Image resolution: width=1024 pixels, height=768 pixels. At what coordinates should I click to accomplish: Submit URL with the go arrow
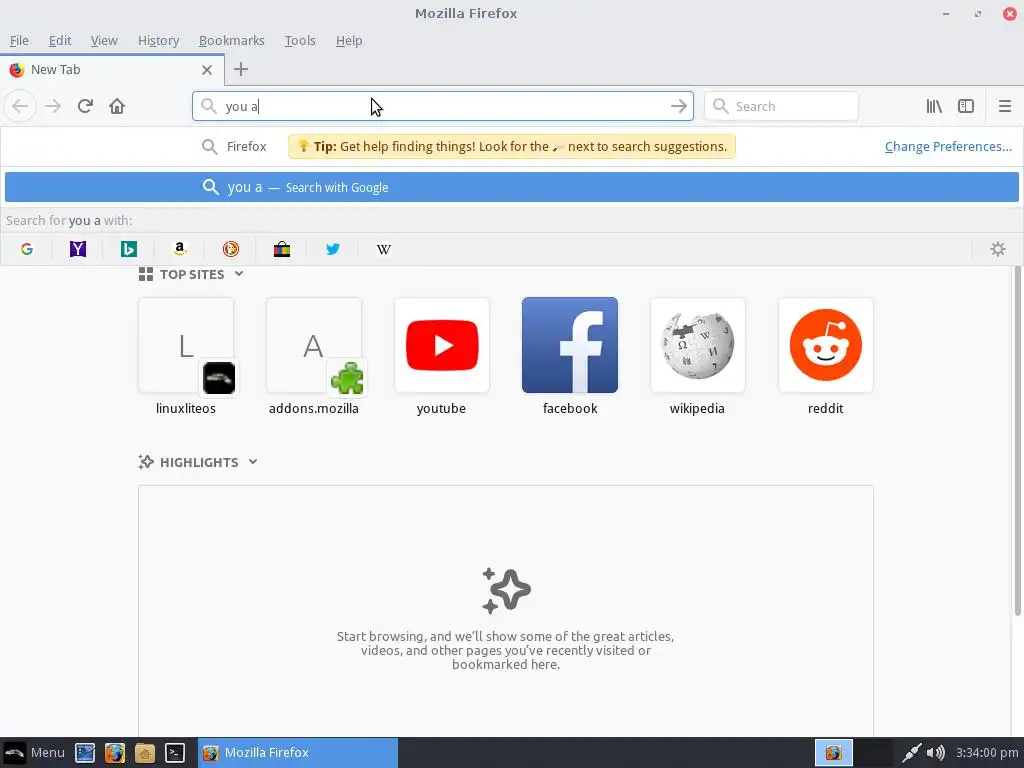point(679,106)
